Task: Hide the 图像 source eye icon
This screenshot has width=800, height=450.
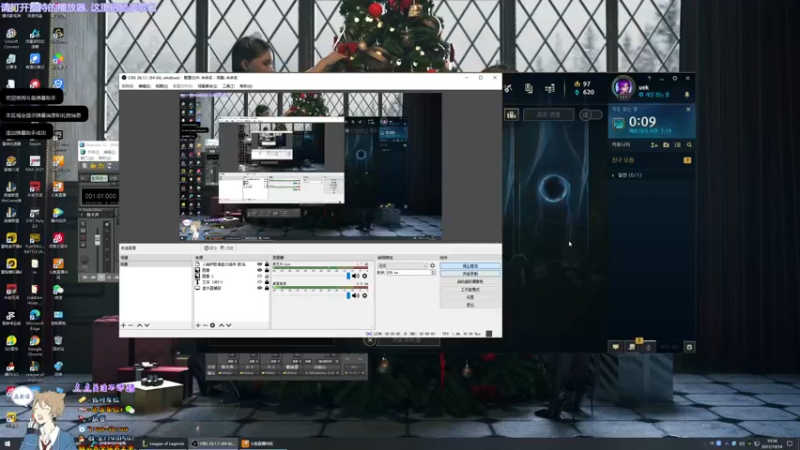Action: tap(260, 270)
